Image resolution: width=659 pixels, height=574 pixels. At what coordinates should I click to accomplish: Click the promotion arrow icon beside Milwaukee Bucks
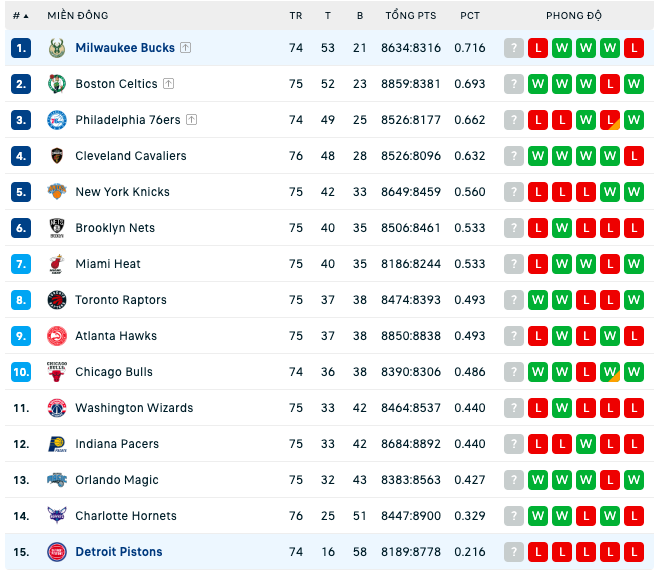pos(185,48)
